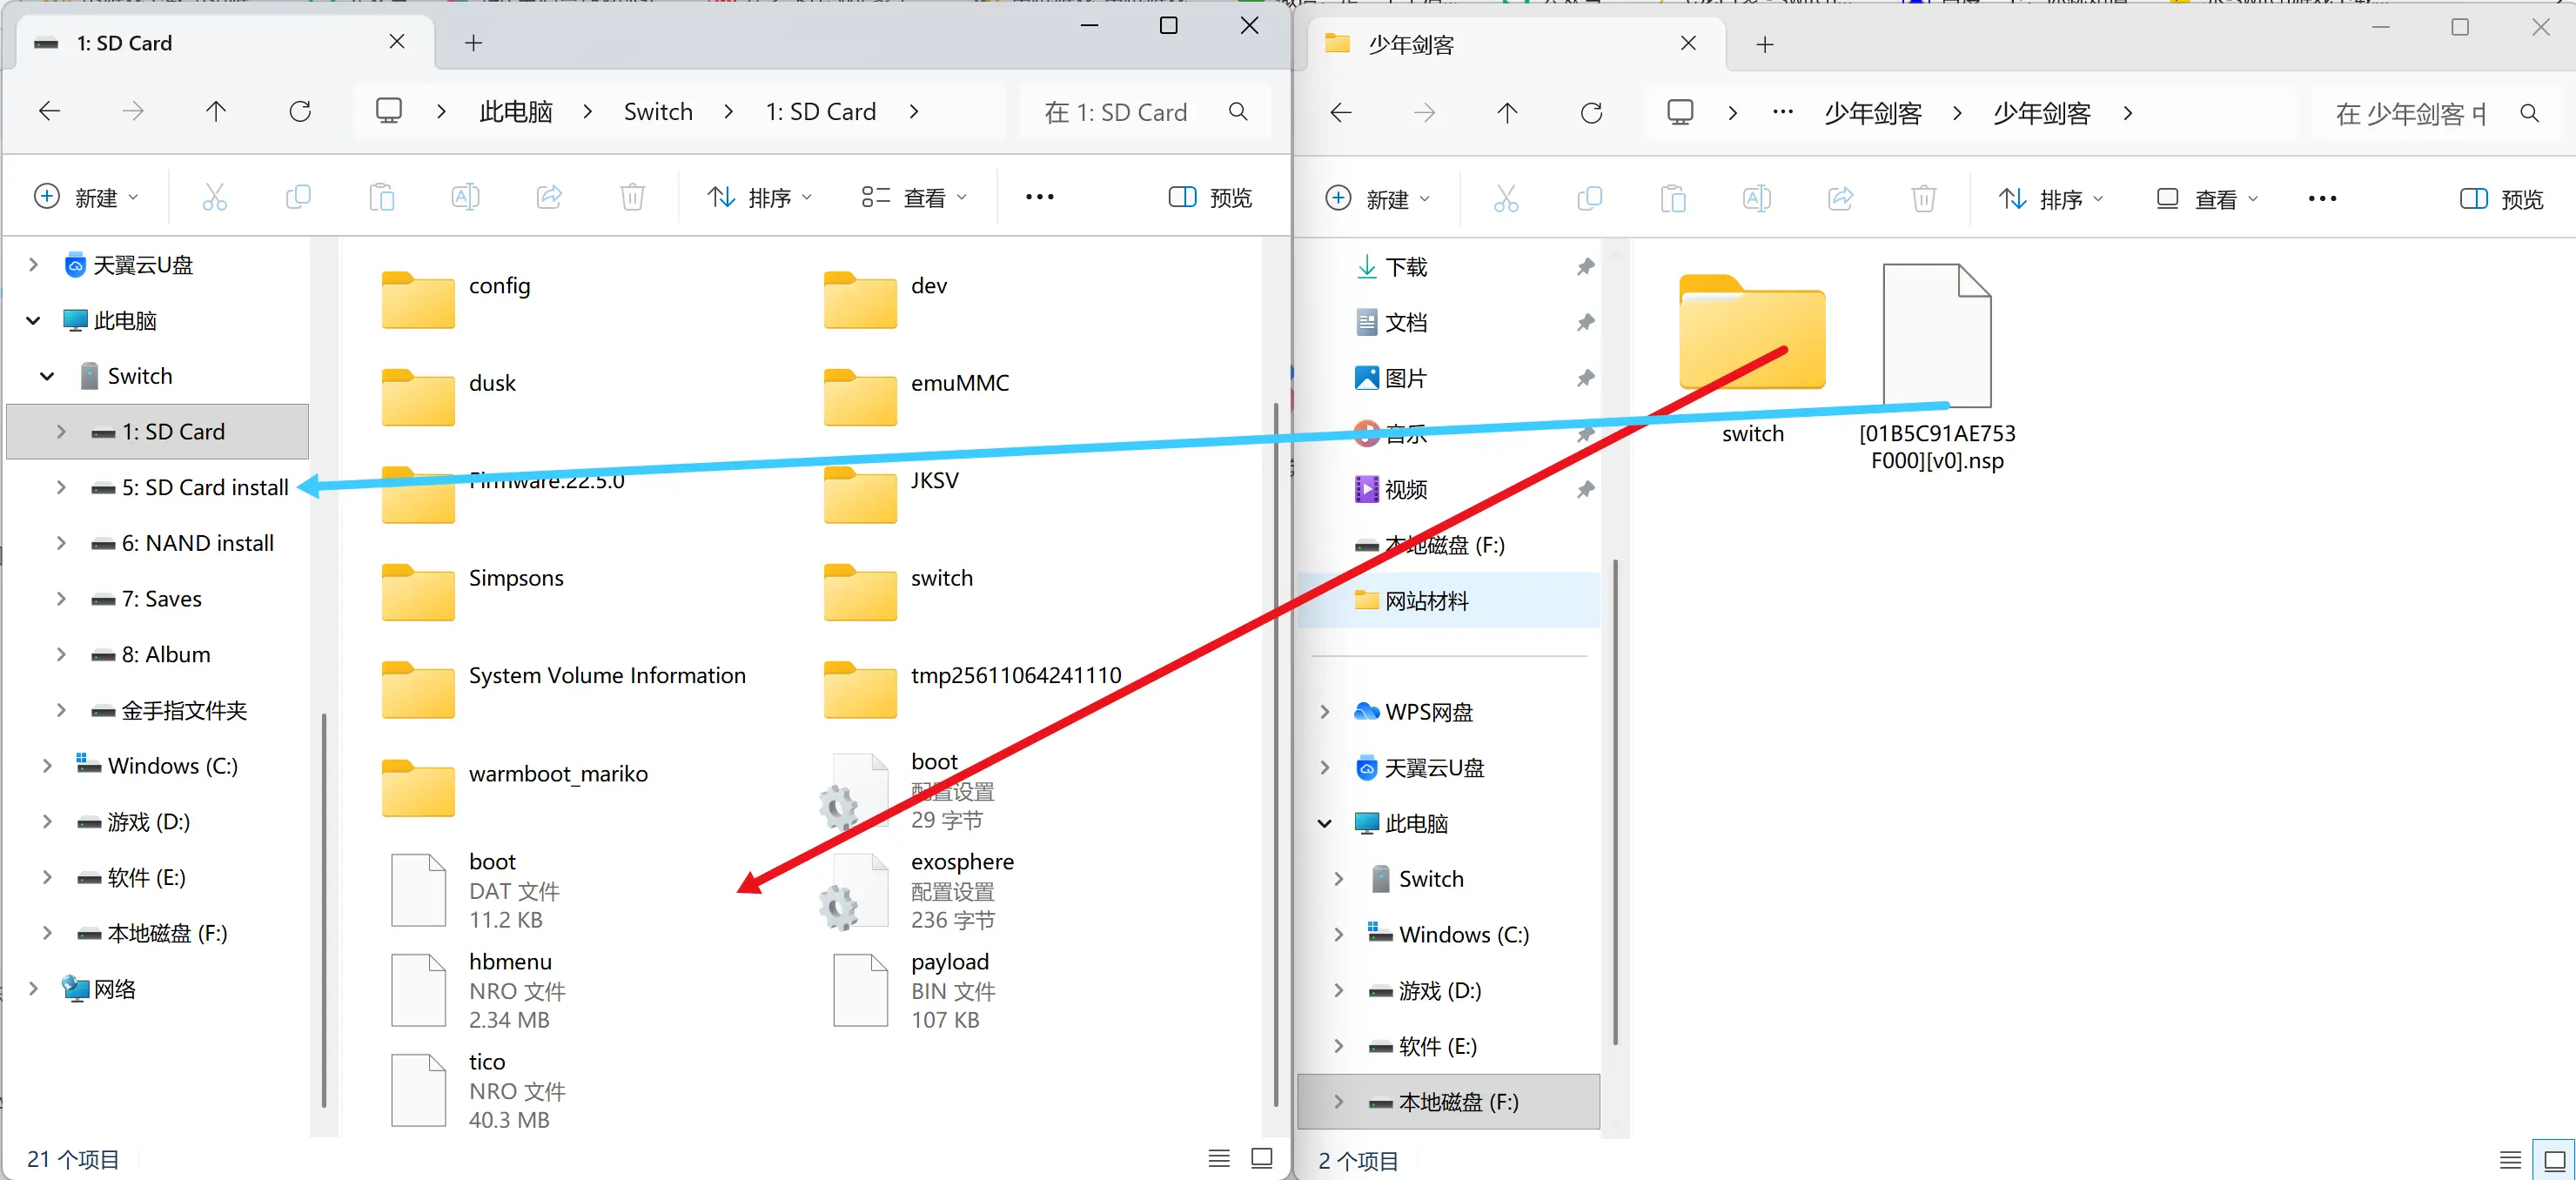This screenshot has height=1180, width=2576.
Task: Click Cut icon in 少年剑客 window toolbar
Action: (x=1506, y=199)
